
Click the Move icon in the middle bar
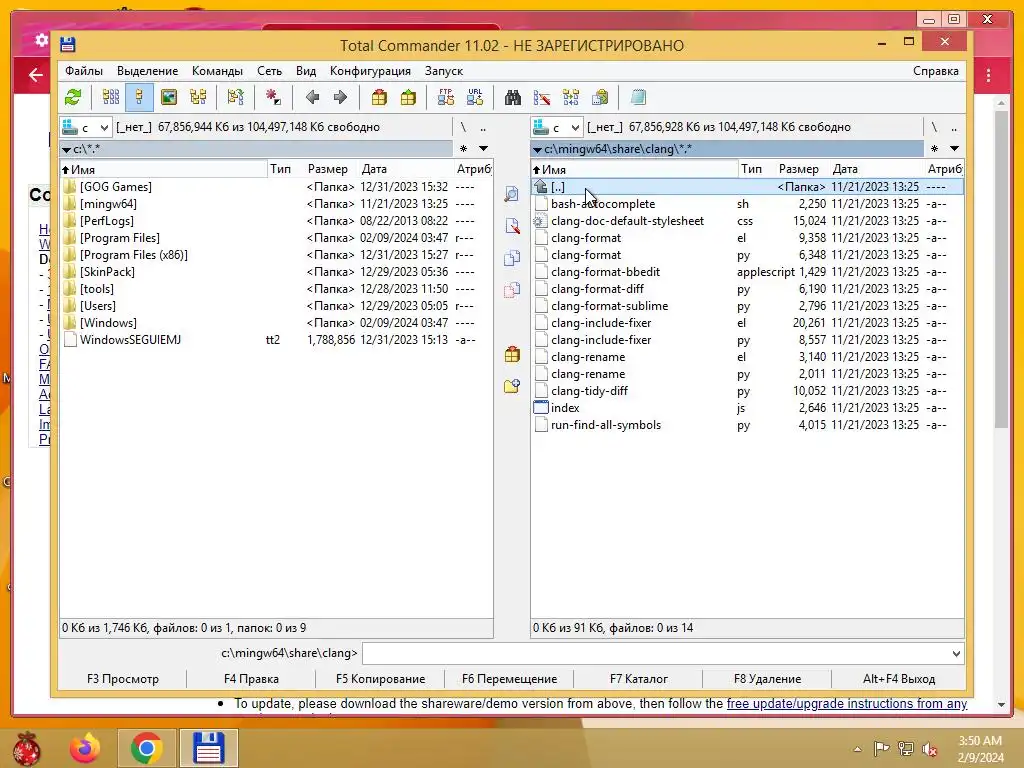[x=512, y=289]
